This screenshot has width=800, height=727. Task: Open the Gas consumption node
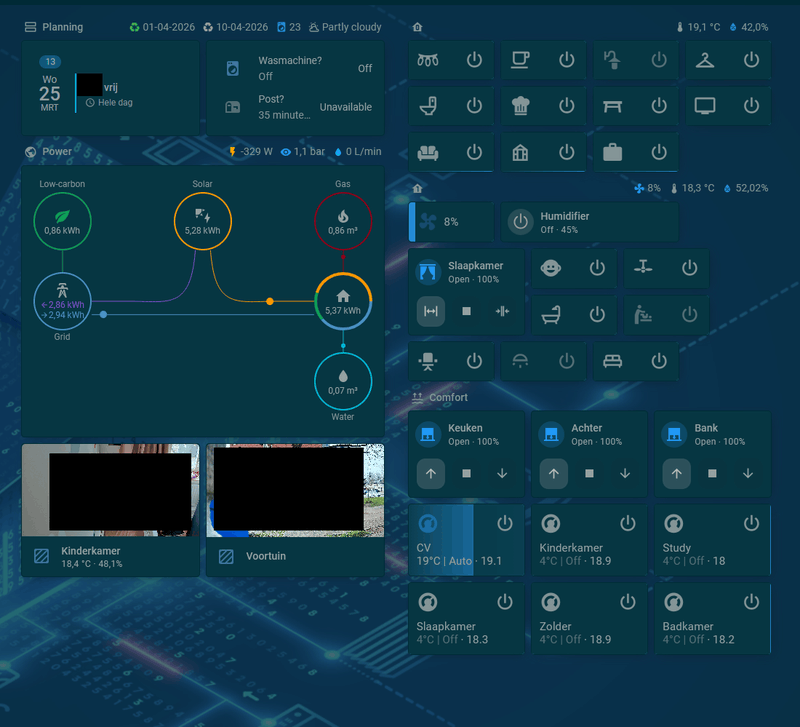343,221
